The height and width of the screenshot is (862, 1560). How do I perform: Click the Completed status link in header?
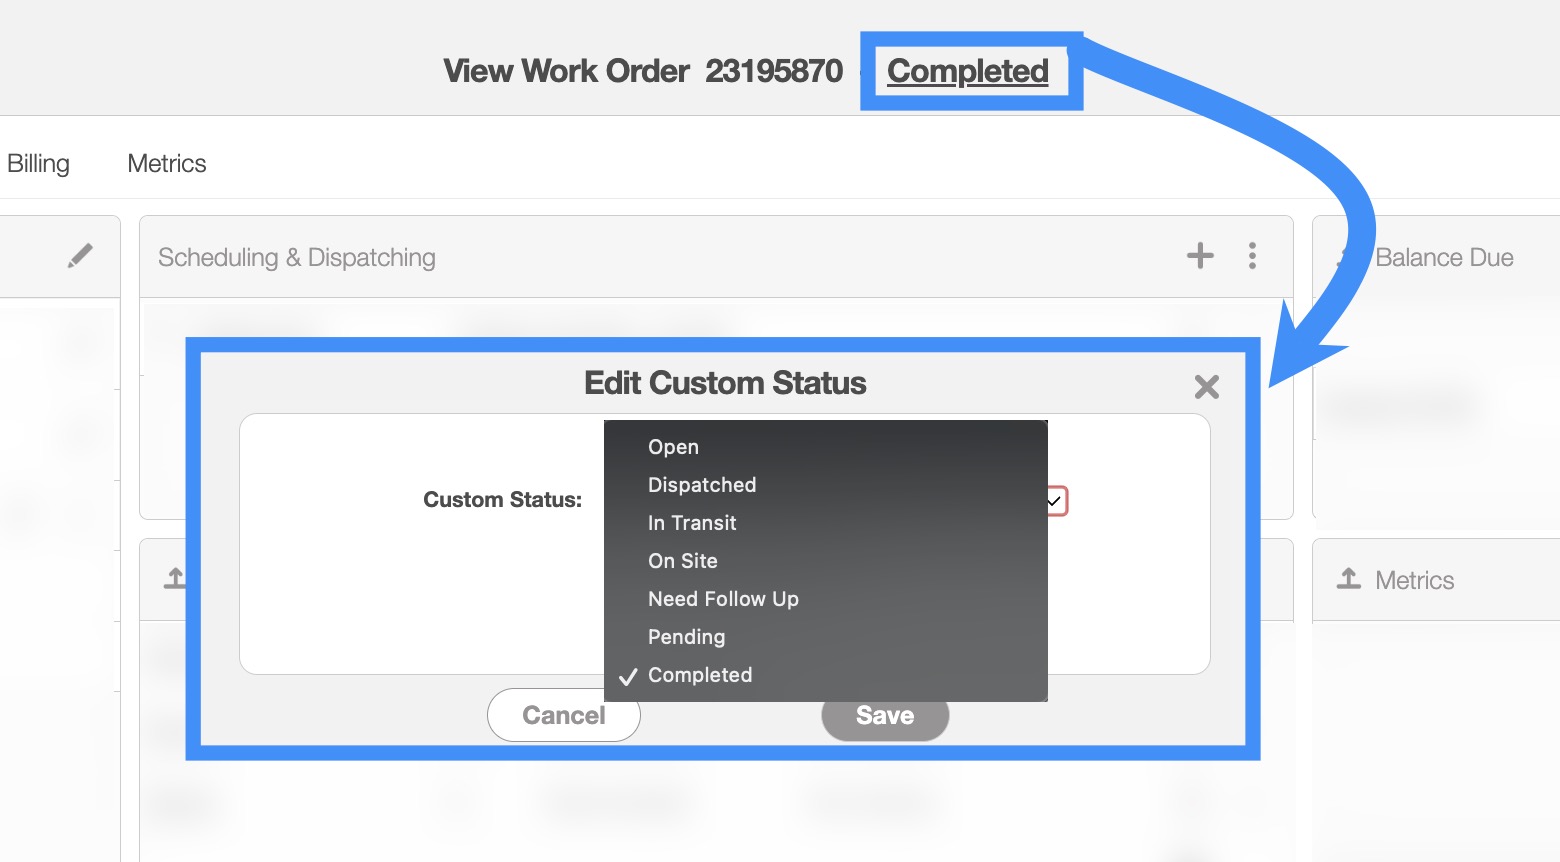(967, 71)
